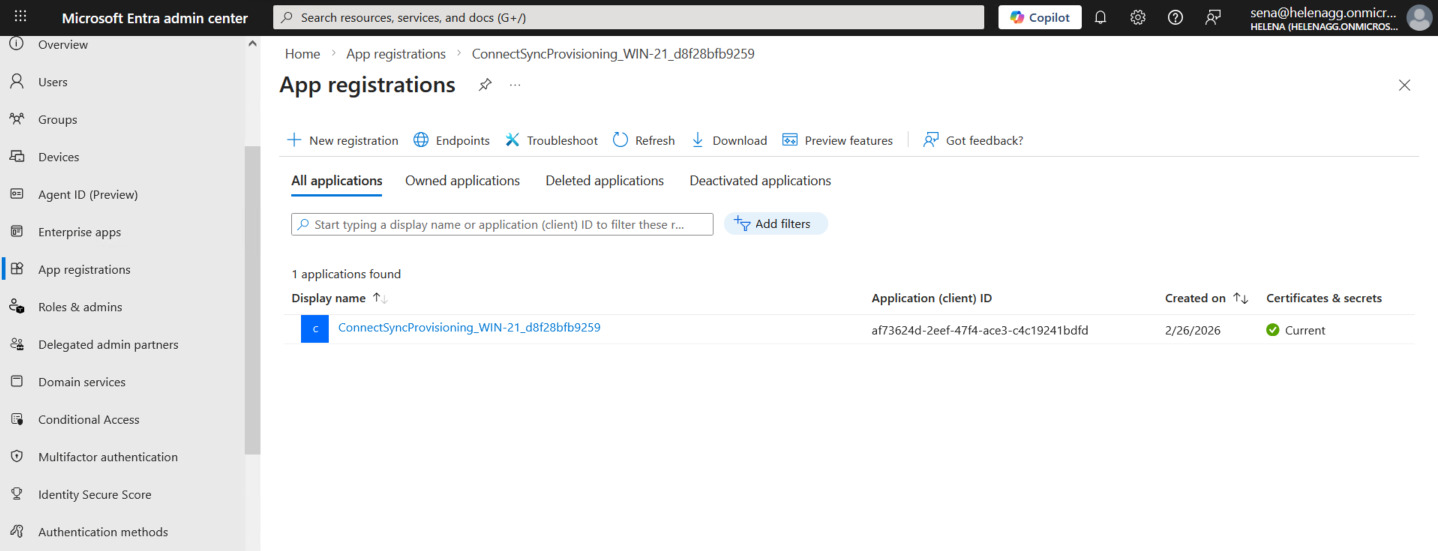
Task: Switch to the Deleted applications tab
Action: point(604,181)
